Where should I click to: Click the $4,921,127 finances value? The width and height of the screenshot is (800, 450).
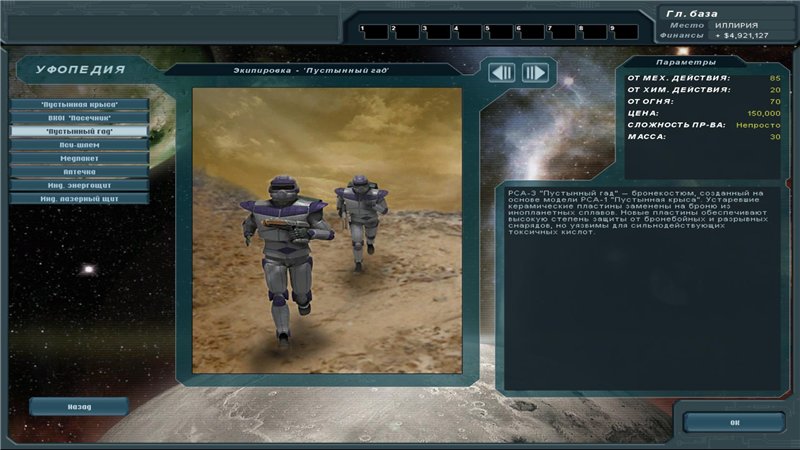(742, 36)
